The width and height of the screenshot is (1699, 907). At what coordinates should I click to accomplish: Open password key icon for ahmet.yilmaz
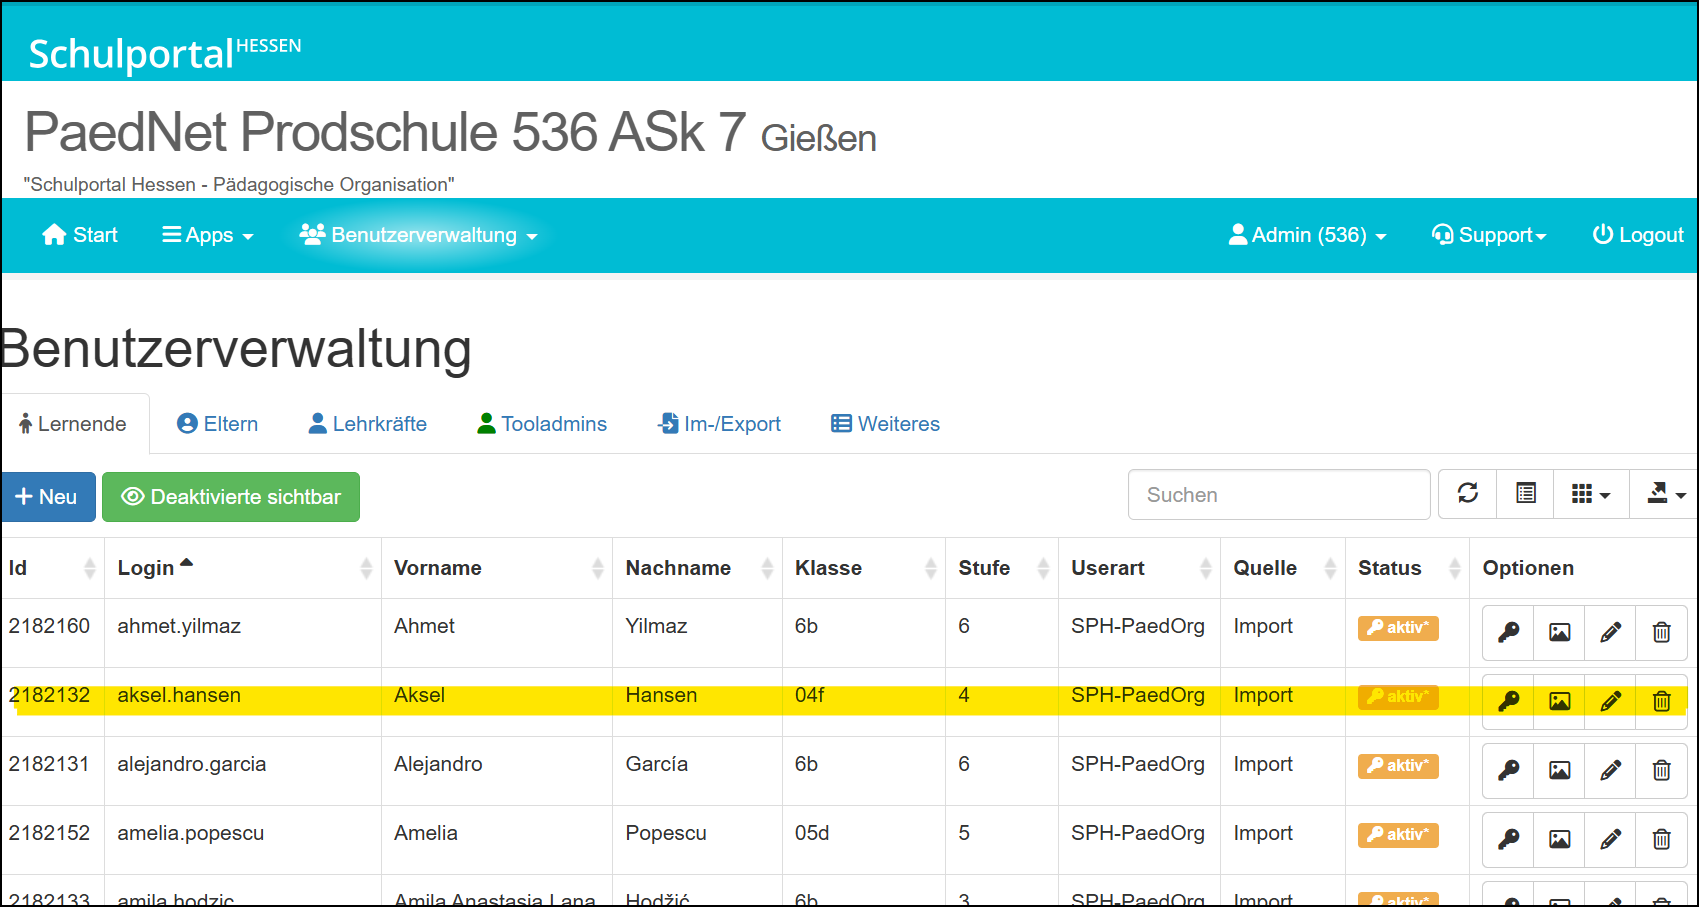pos(1508,632)
